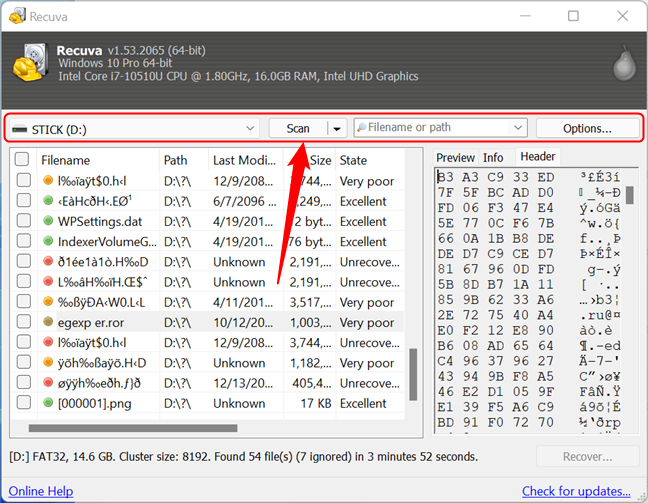Open the STICK (D:) drive dropdown
Viewport: 648px width, 503px height.
250,129
